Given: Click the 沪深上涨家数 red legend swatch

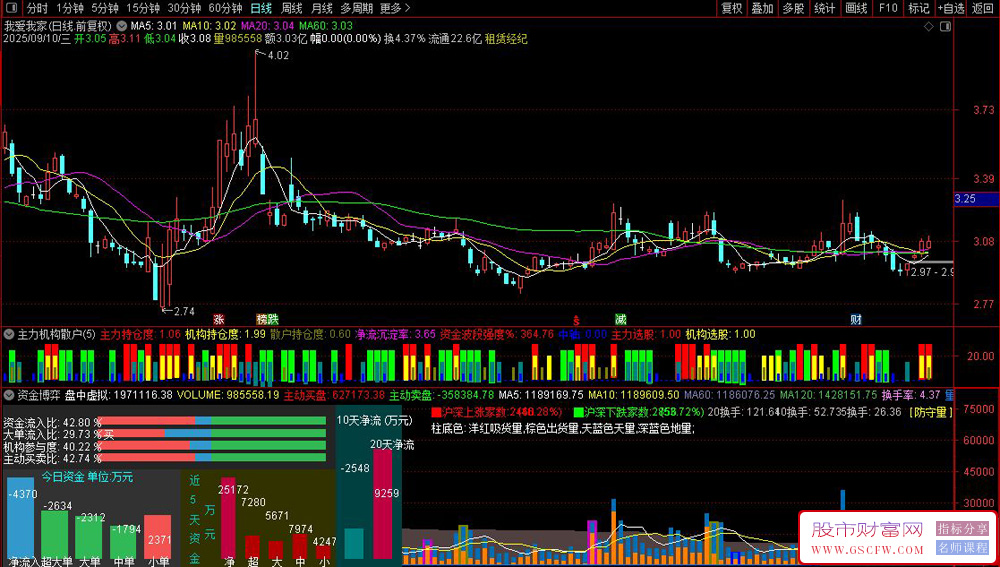Looking at the screenshot, I should [436, 411].
